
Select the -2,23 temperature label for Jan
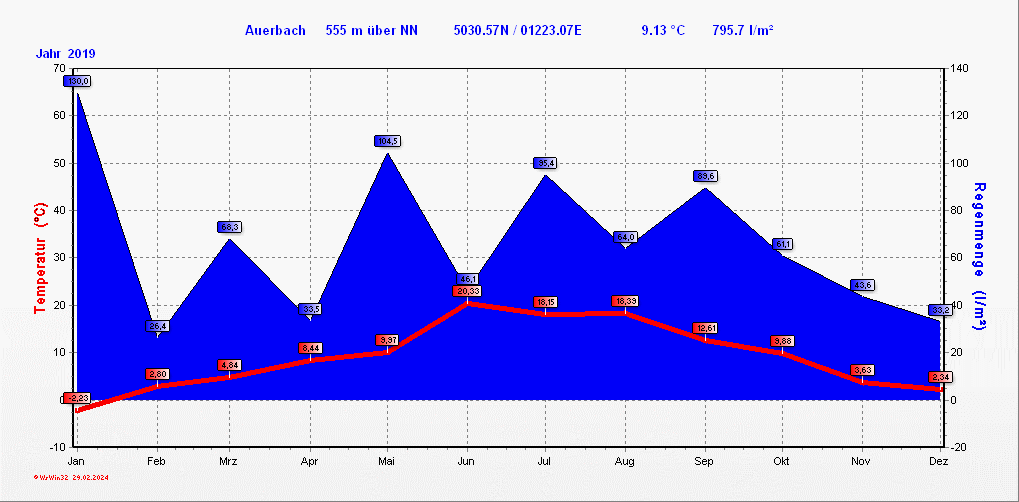(x=77, y=398)
